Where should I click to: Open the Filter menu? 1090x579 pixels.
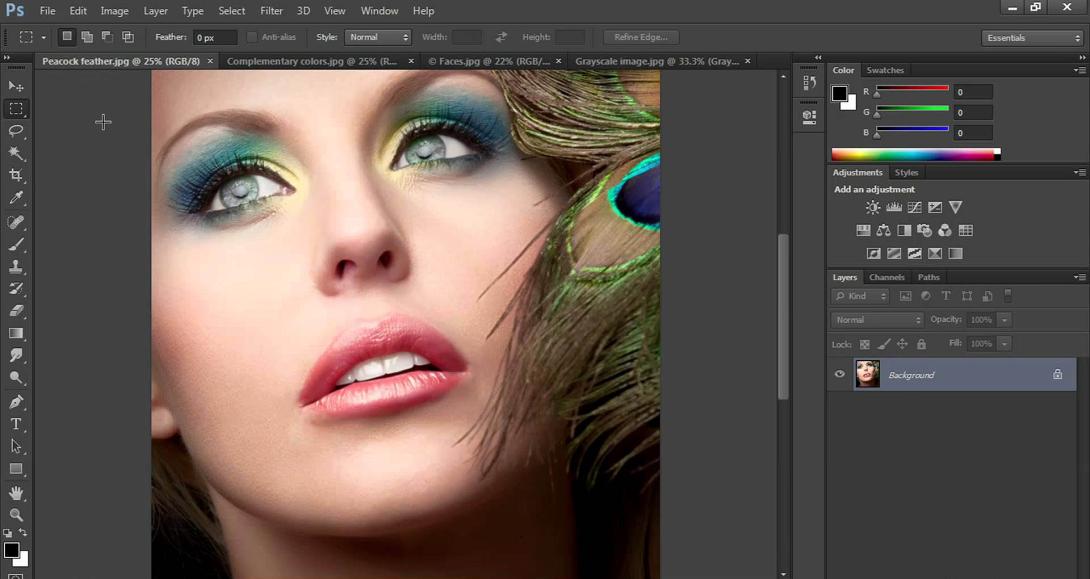tap(271, 11)
